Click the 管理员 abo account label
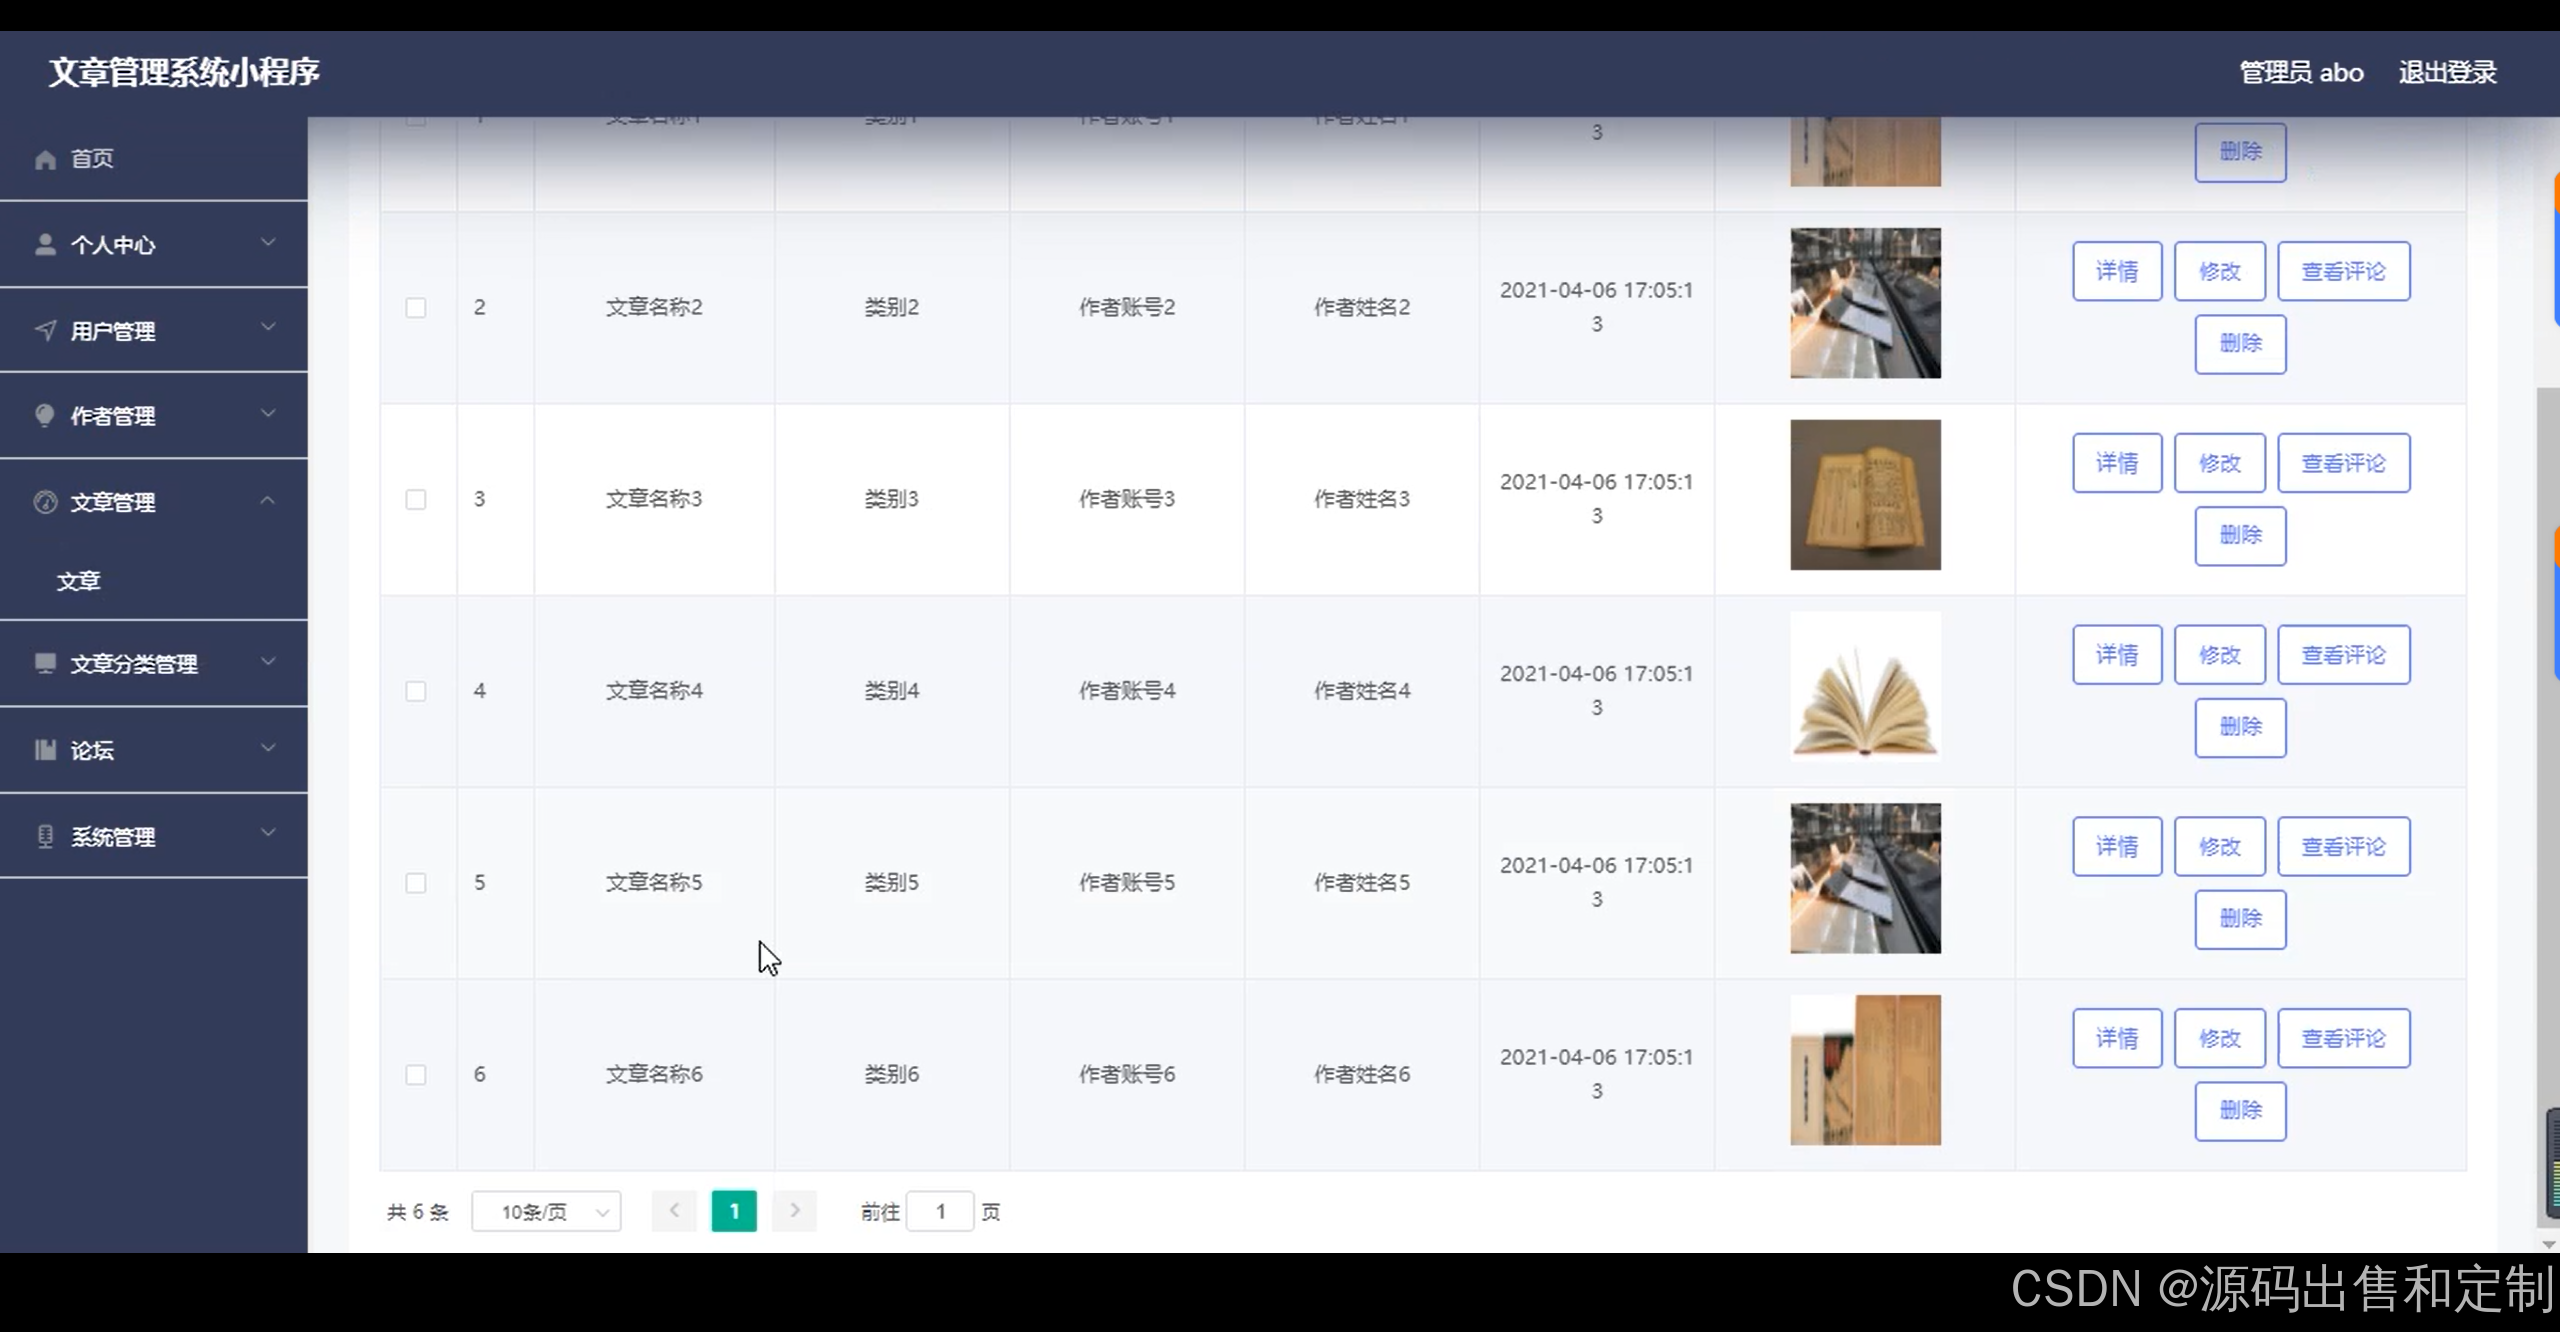Viewport: 2560px width, 1332px height. [x=2301, y=73]
